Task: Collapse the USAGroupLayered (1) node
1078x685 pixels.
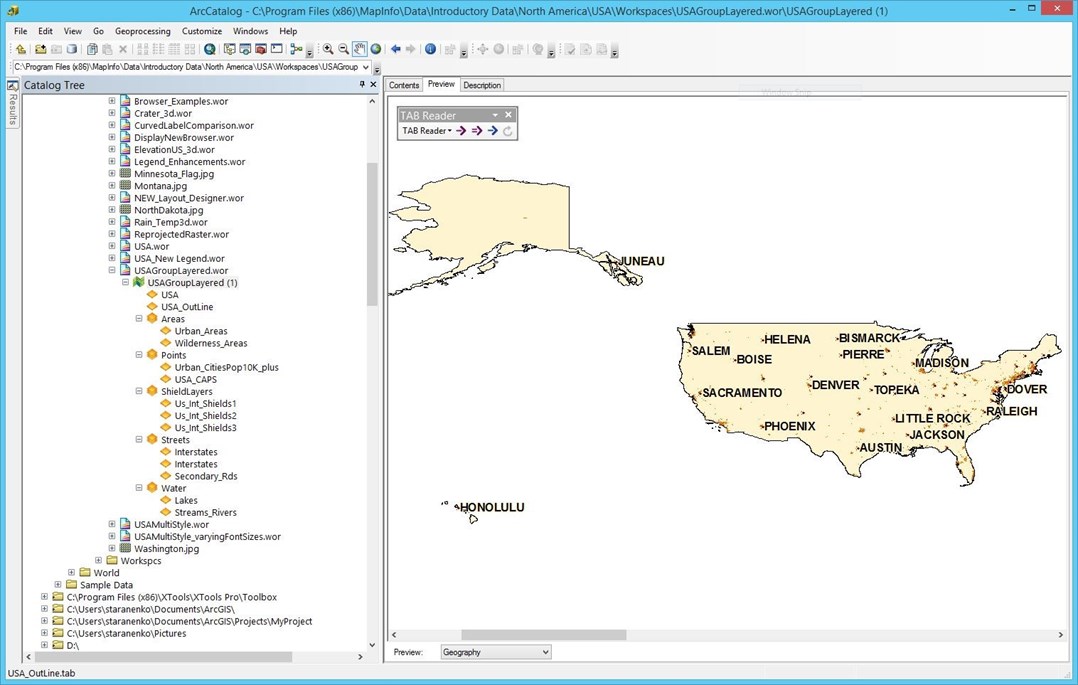Action: [x=125, y=283]
